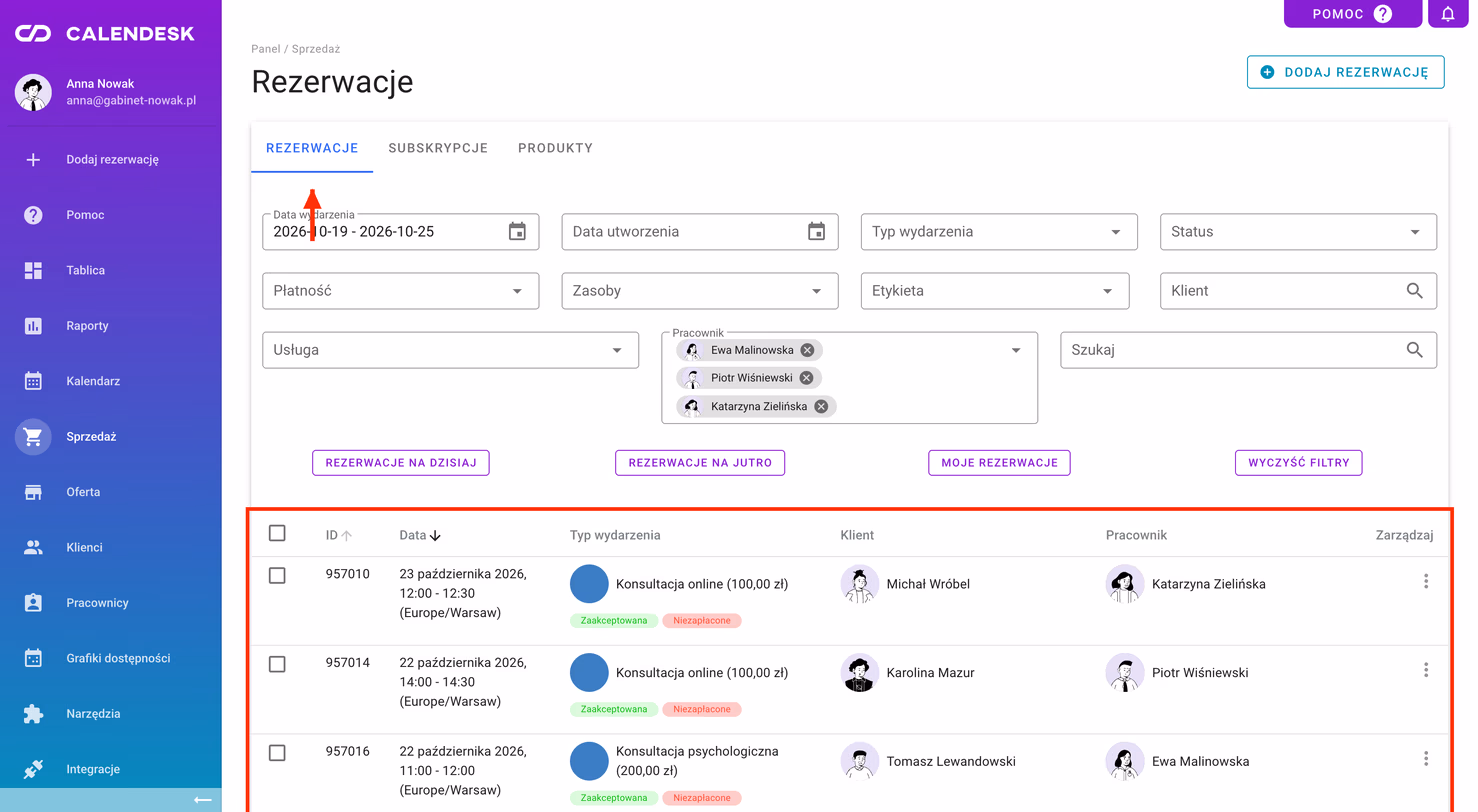Click the Pomoc button in top bar
Viewport: 1478px width, 812px height.
[1353, 14]
